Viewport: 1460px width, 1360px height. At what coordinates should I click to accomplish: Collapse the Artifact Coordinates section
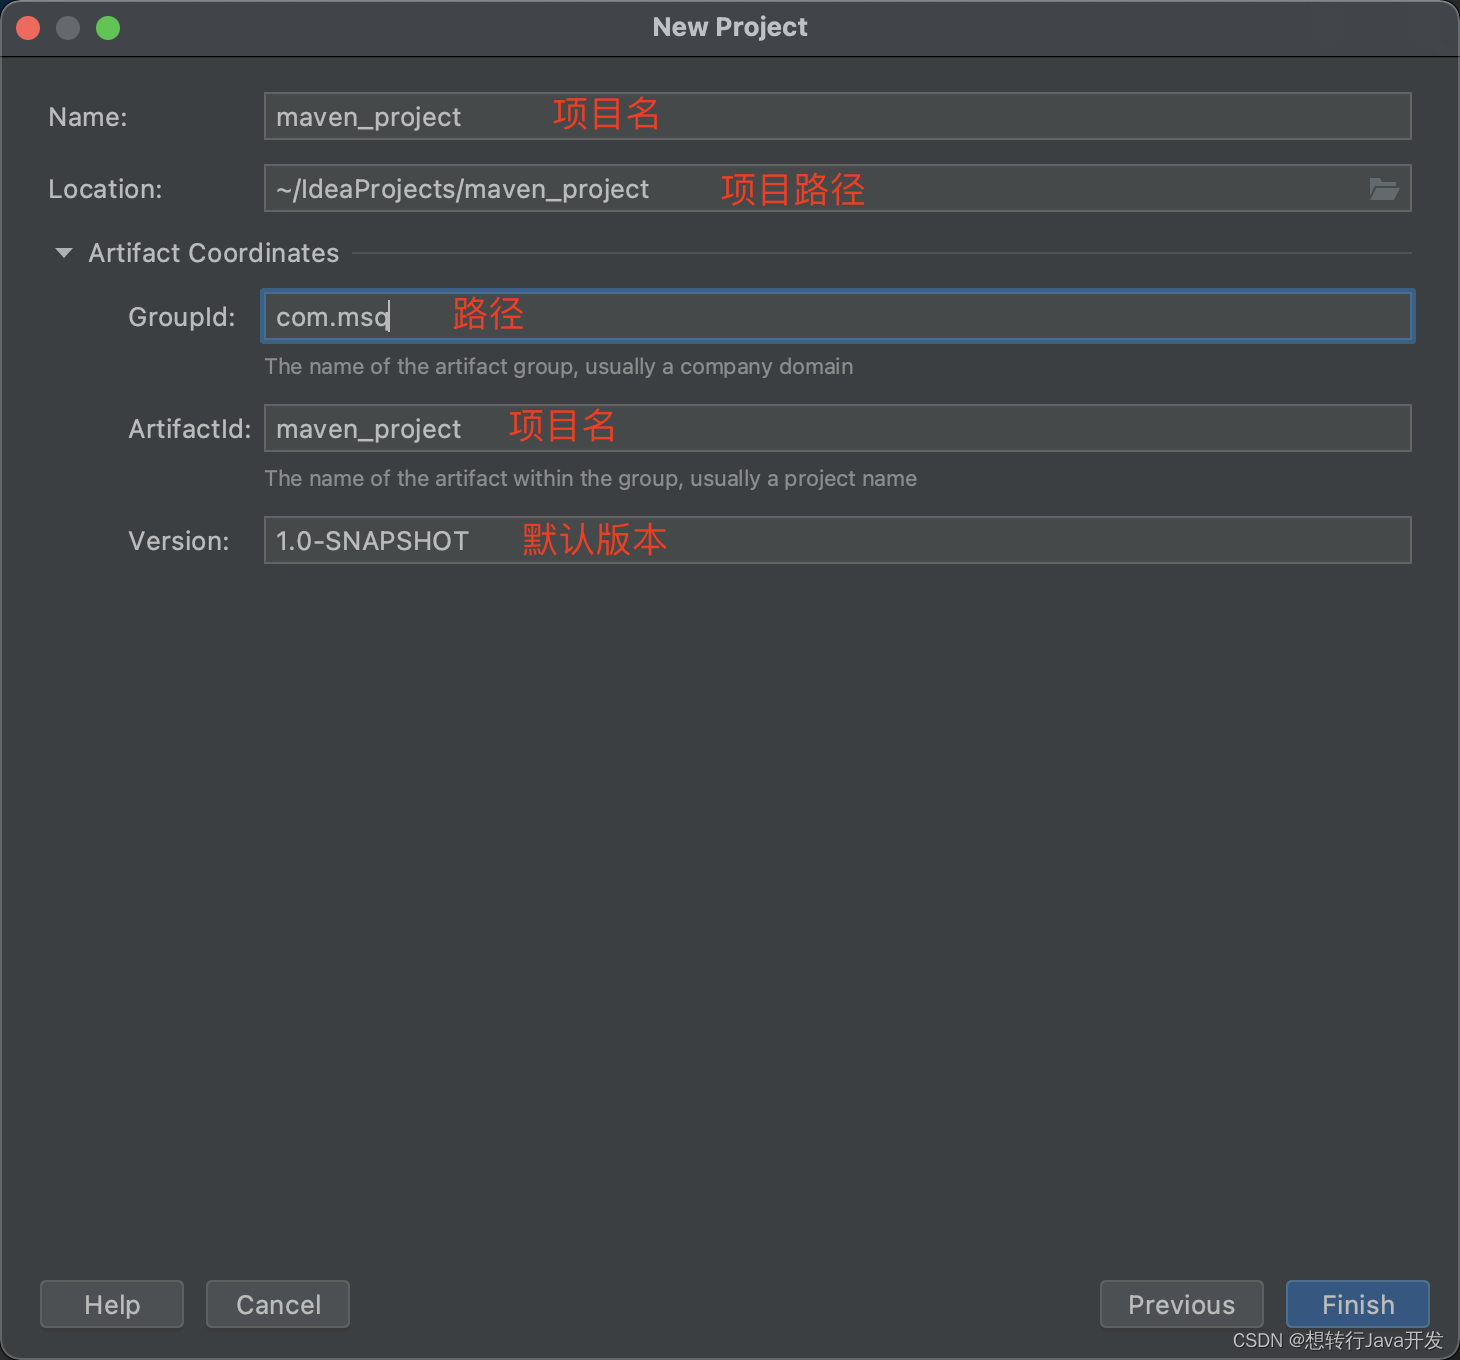[64, 253]
